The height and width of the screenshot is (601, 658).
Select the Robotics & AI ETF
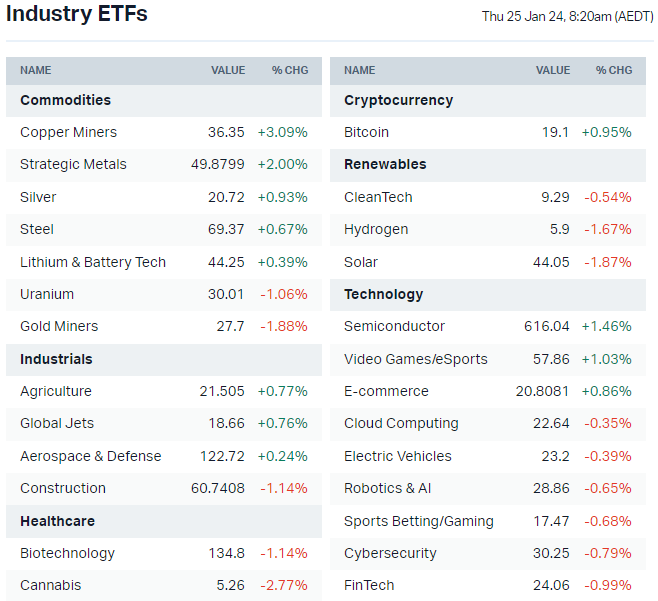tap(388, 488)
